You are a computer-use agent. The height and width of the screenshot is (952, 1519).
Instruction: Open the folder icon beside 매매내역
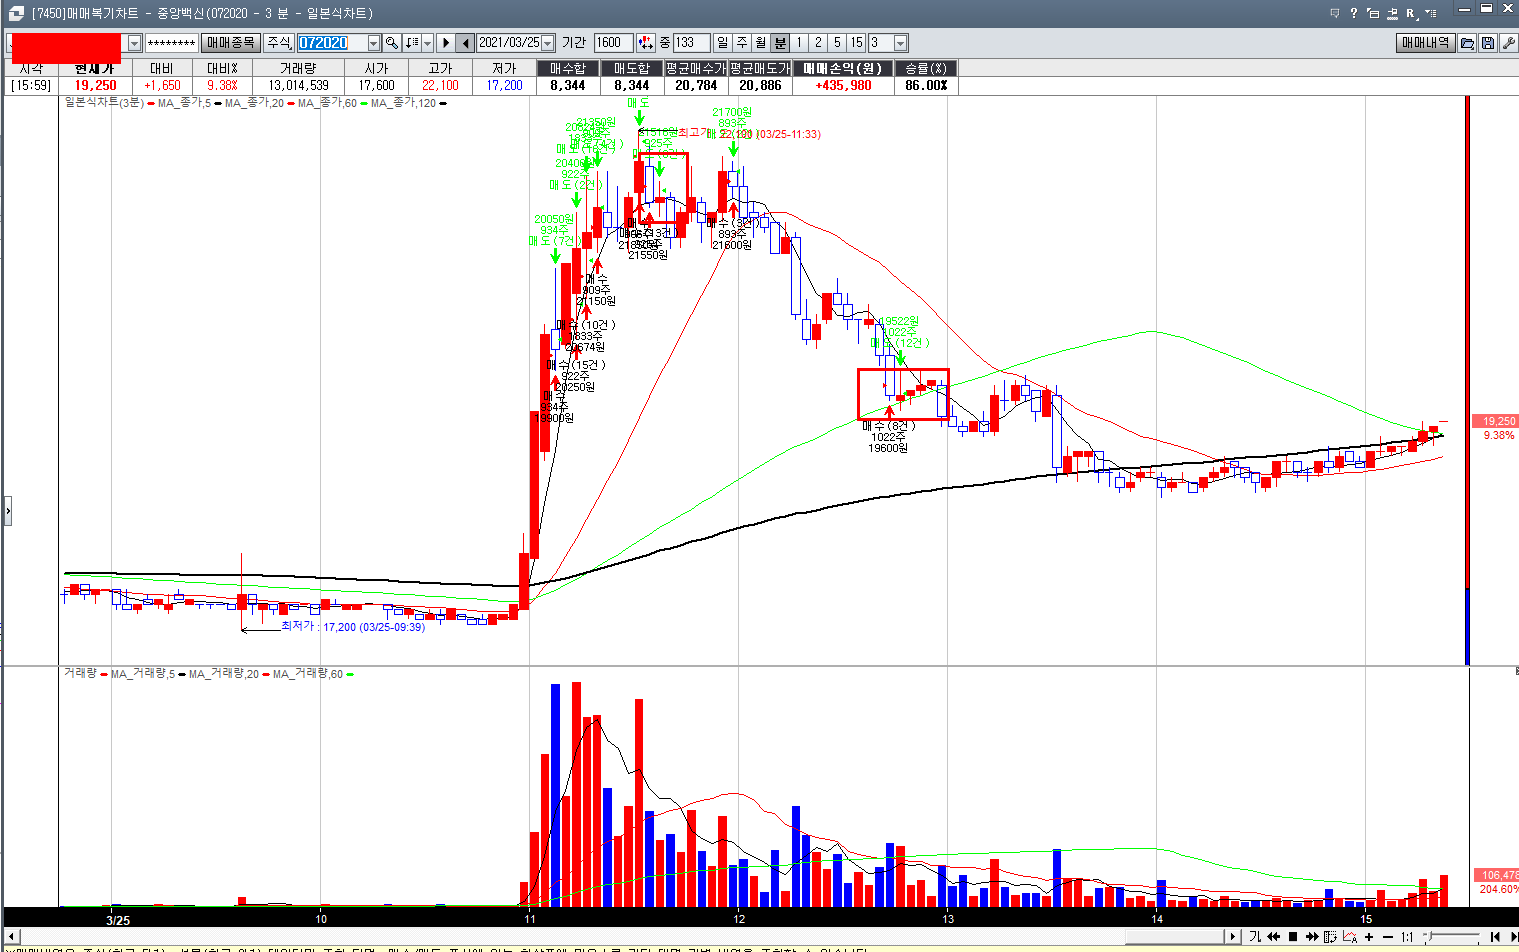1467,43
